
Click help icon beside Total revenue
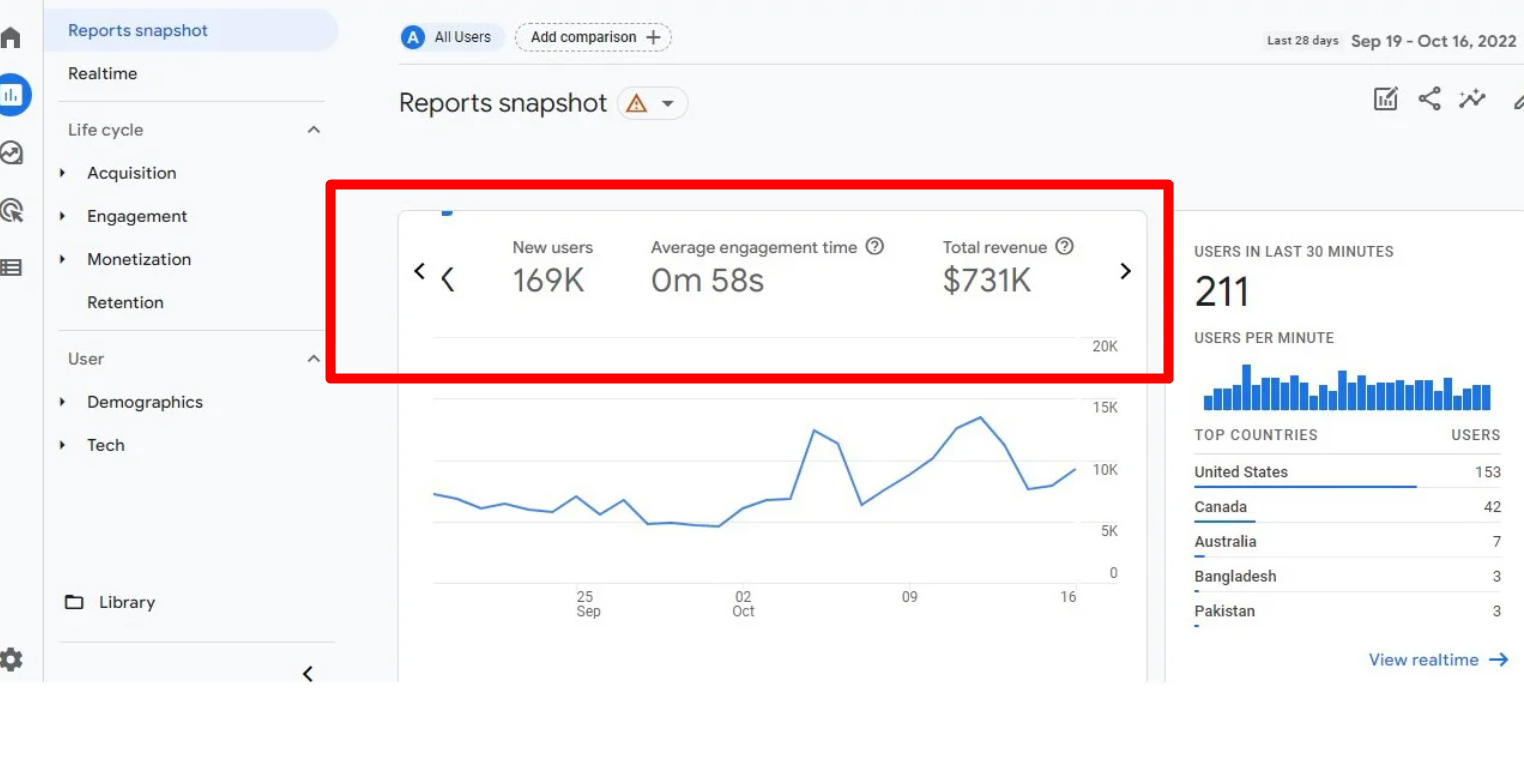click(1064, 246)
